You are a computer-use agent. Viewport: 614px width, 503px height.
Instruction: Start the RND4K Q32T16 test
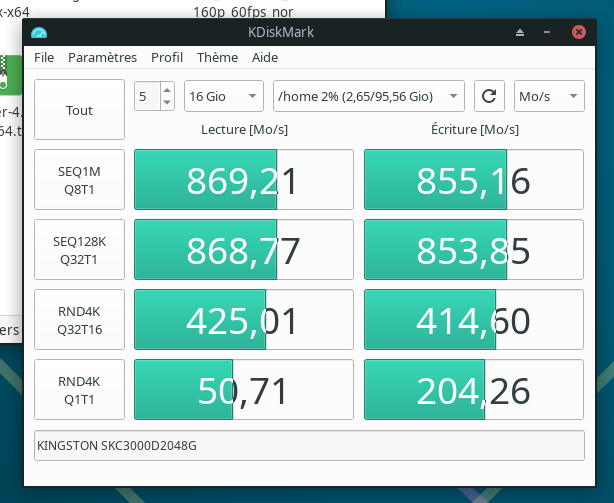(79, 320)
